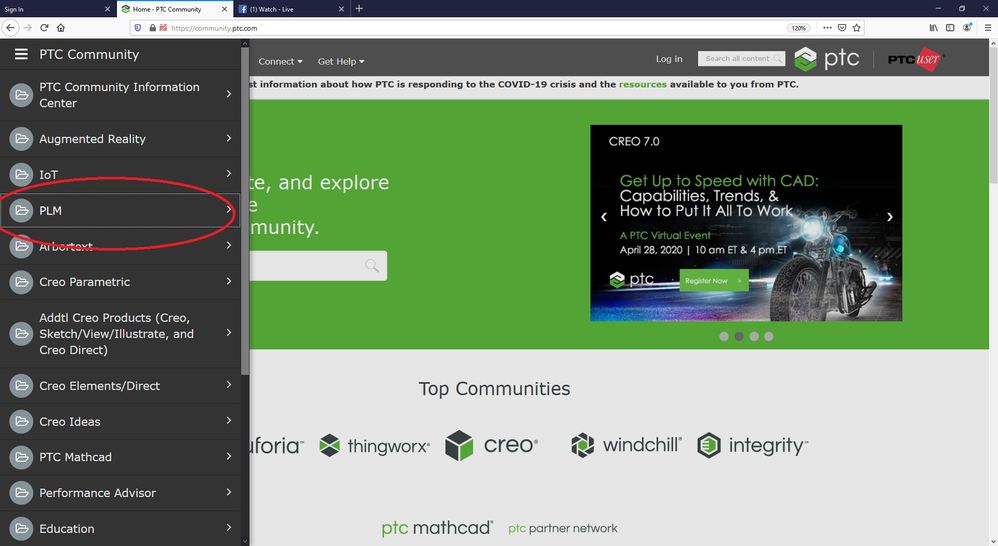Viewport: 998px width, 546px height.
Task: Open the Connect dropdown menu
Action: (x=280, y=61)
